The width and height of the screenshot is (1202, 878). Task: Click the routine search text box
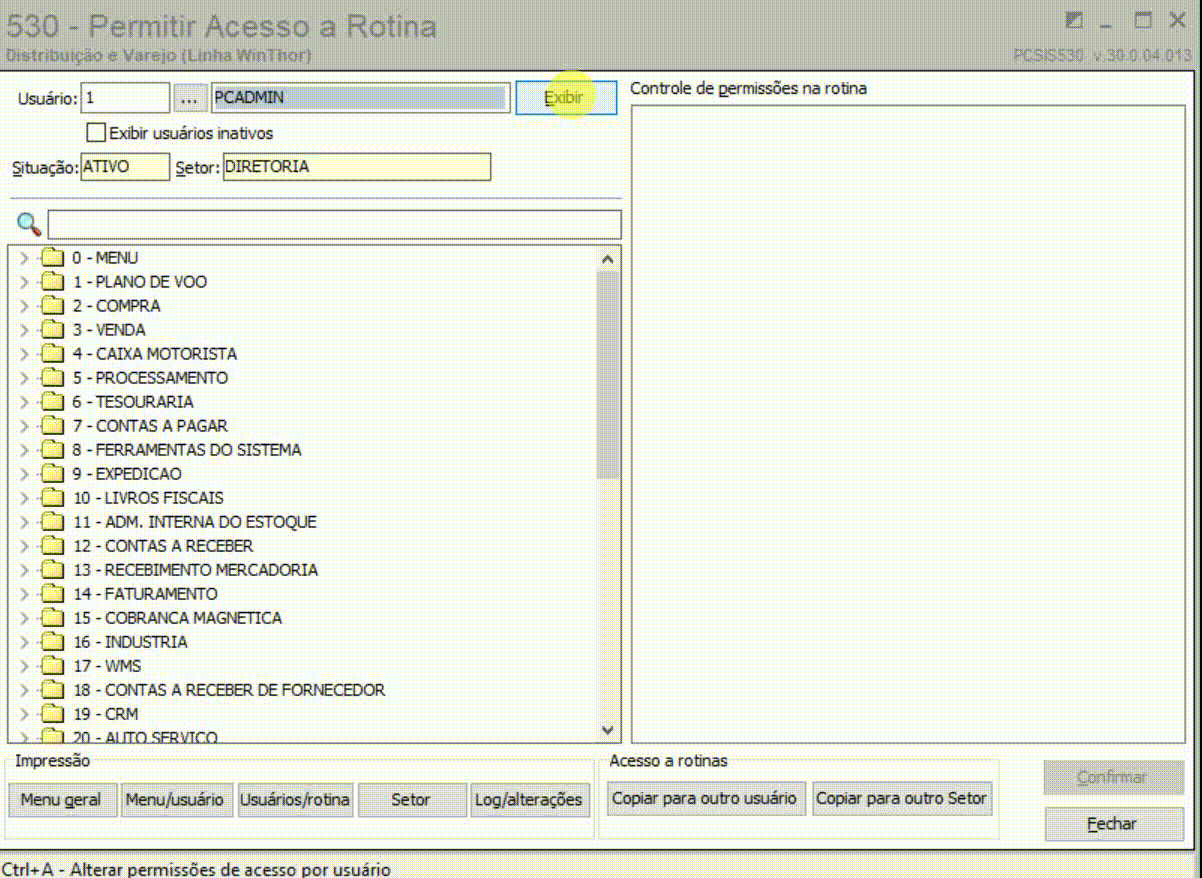[335, 224]
